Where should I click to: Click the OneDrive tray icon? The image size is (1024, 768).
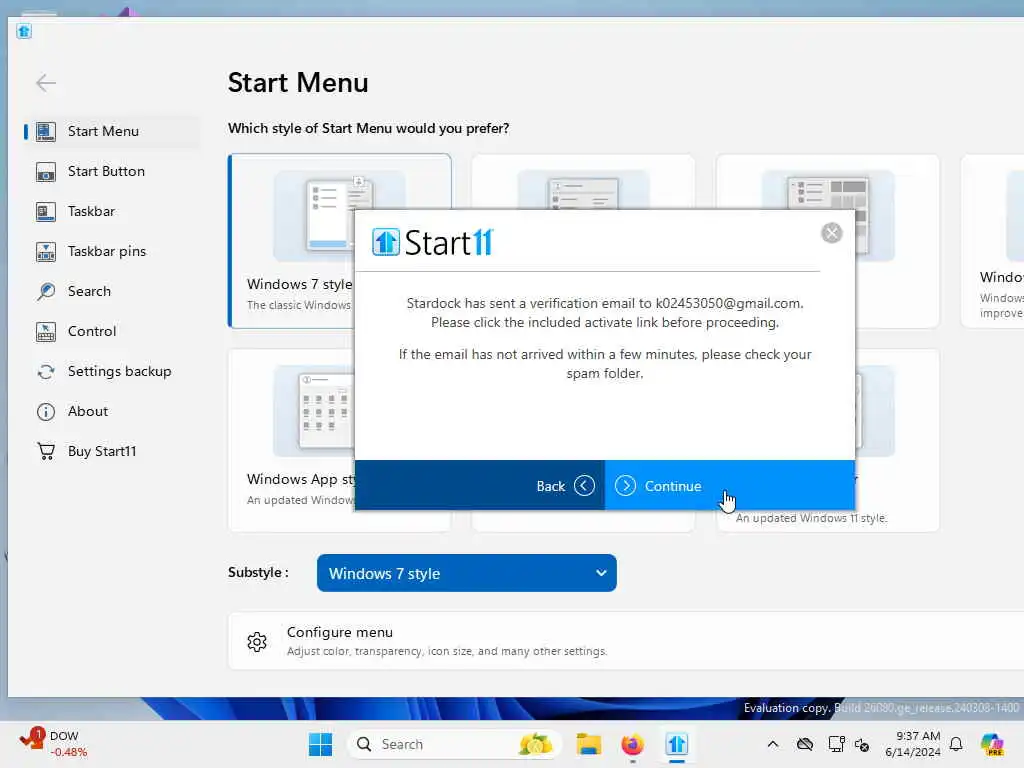[805, 744]
